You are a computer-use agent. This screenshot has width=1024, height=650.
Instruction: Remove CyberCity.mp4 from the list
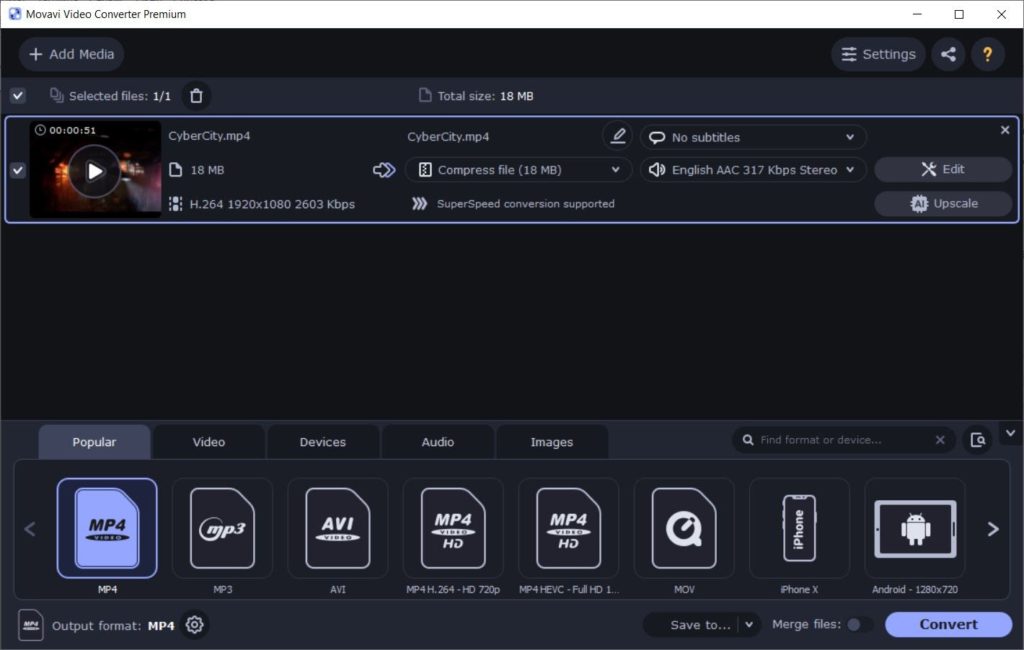pos(1005,130)
